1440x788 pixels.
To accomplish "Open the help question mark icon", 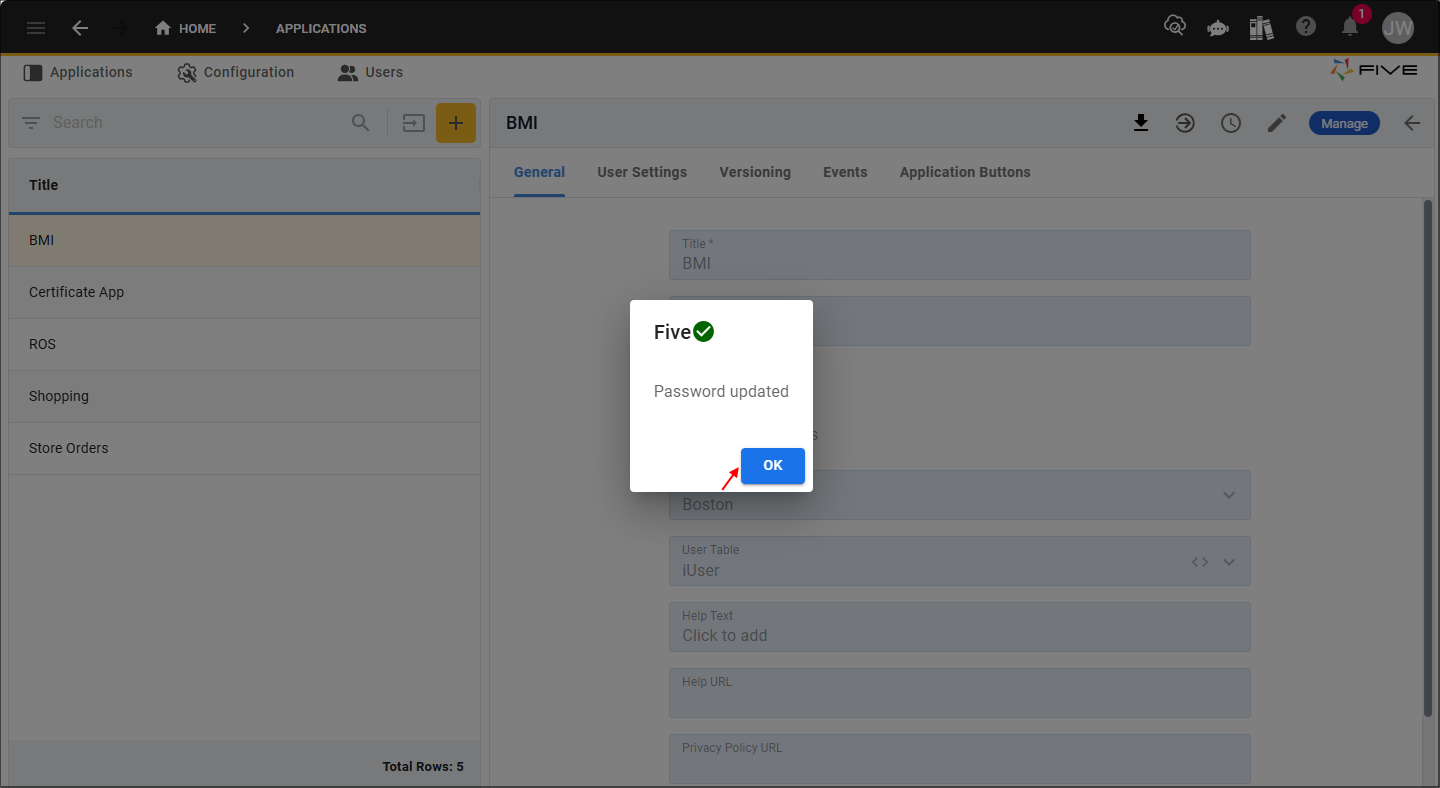I will (x=1306, y=27).
